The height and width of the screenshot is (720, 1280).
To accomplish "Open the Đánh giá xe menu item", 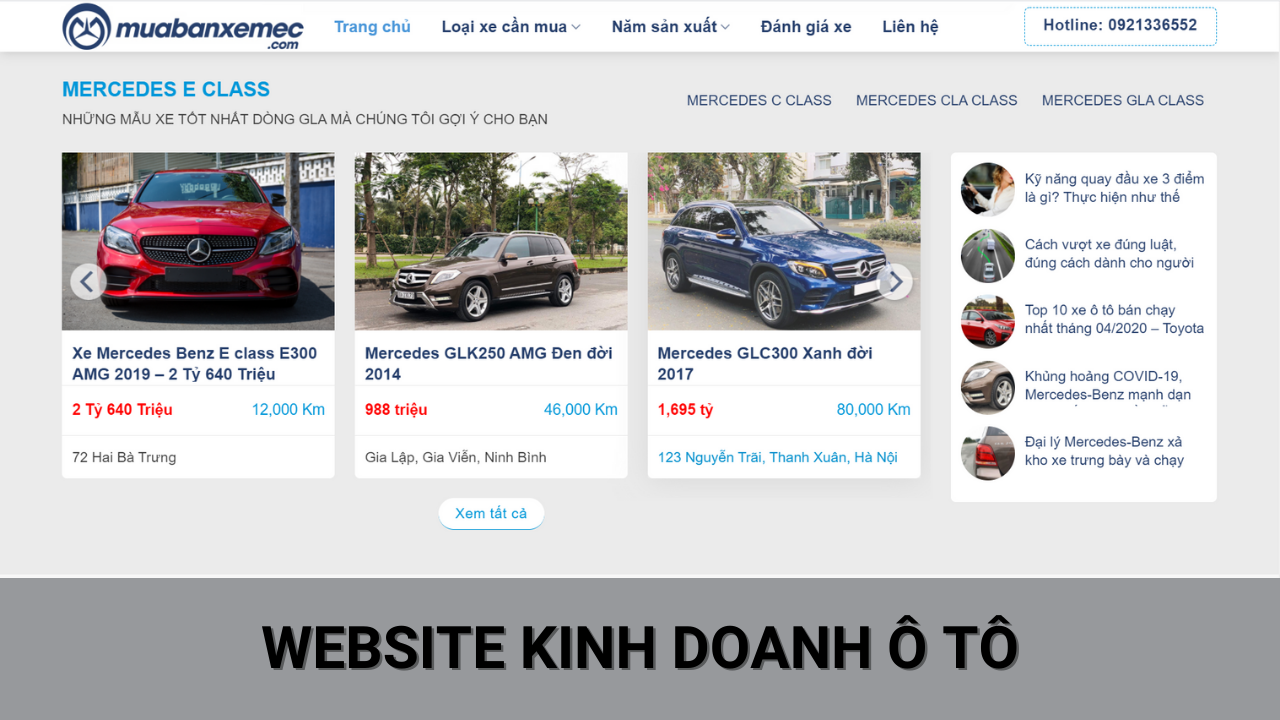I will (x=806, y=27).
